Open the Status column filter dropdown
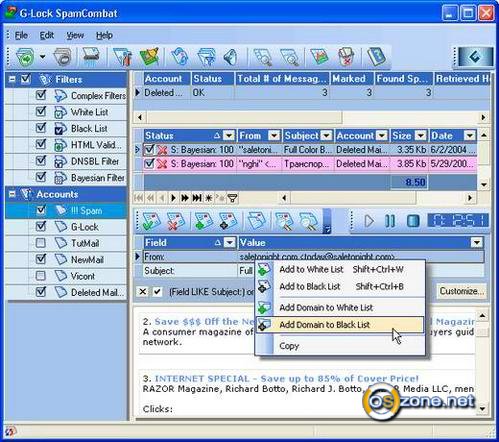The height and width of the screenshot is (442, 499). 229,136
